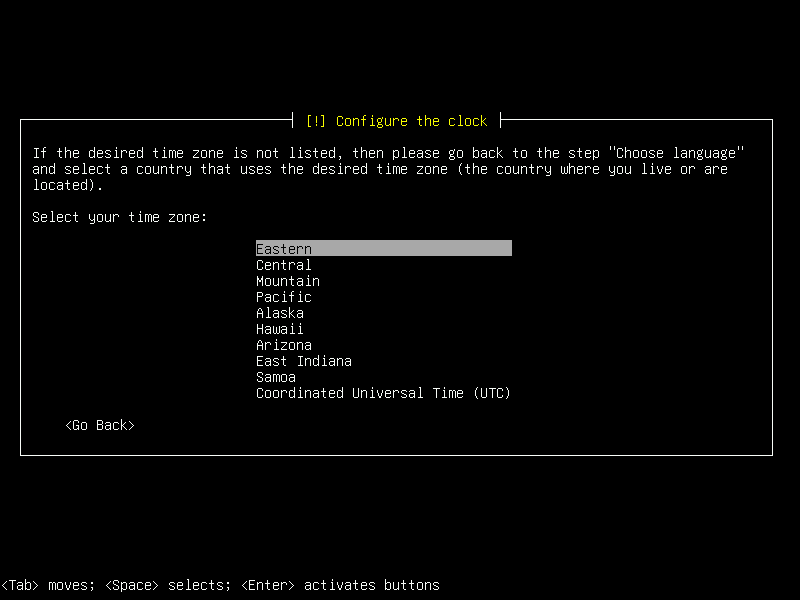800x600 pixels.
Task: Select Coordinated Universal Time (UTC)
Action: click(384, 393)
